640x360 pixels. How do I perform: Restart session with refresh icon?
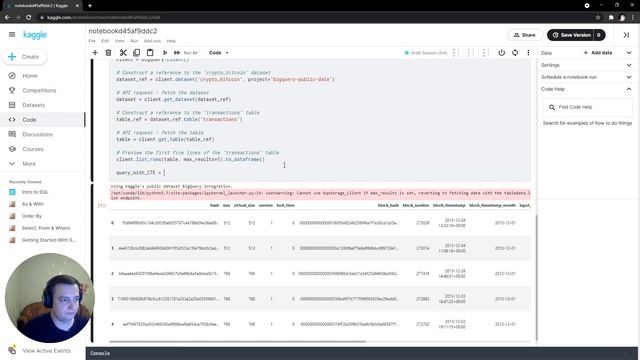pos(515,53)
